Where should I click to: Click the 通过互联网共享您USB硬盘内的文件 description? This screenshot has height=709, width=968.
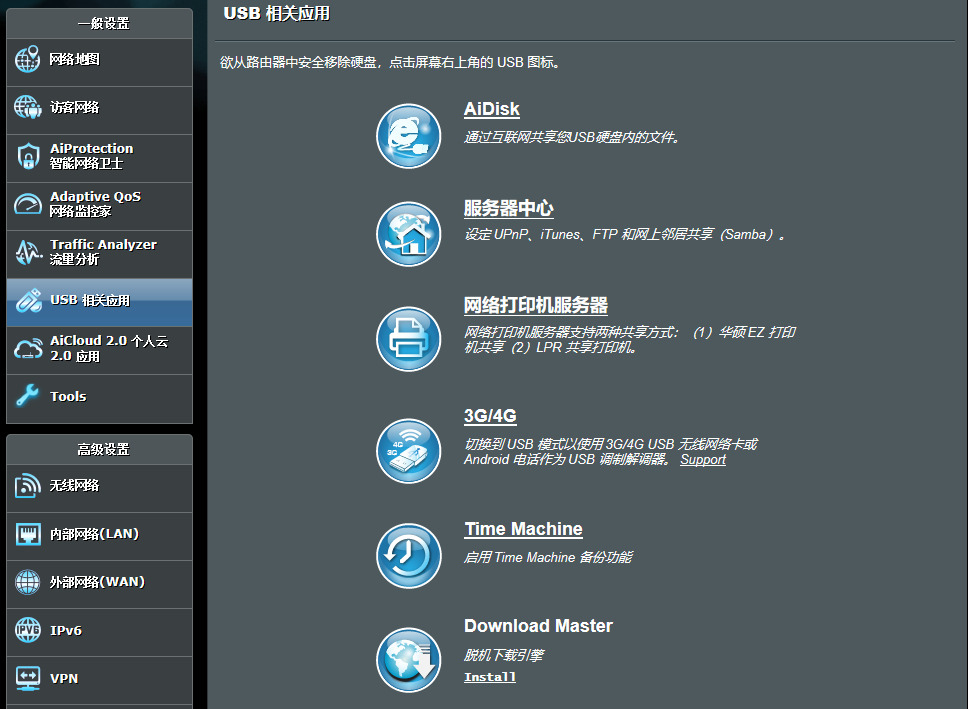click(x=572, y=137)
